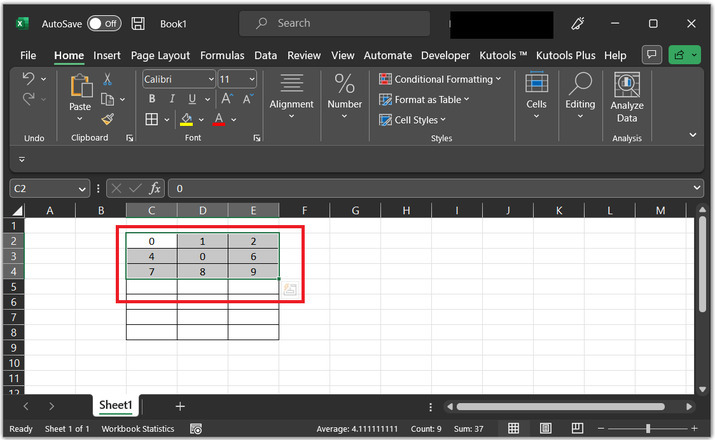Toggle Italic formatting
The height and width of the screenshot is (440, 715).
tap(172, 99)
